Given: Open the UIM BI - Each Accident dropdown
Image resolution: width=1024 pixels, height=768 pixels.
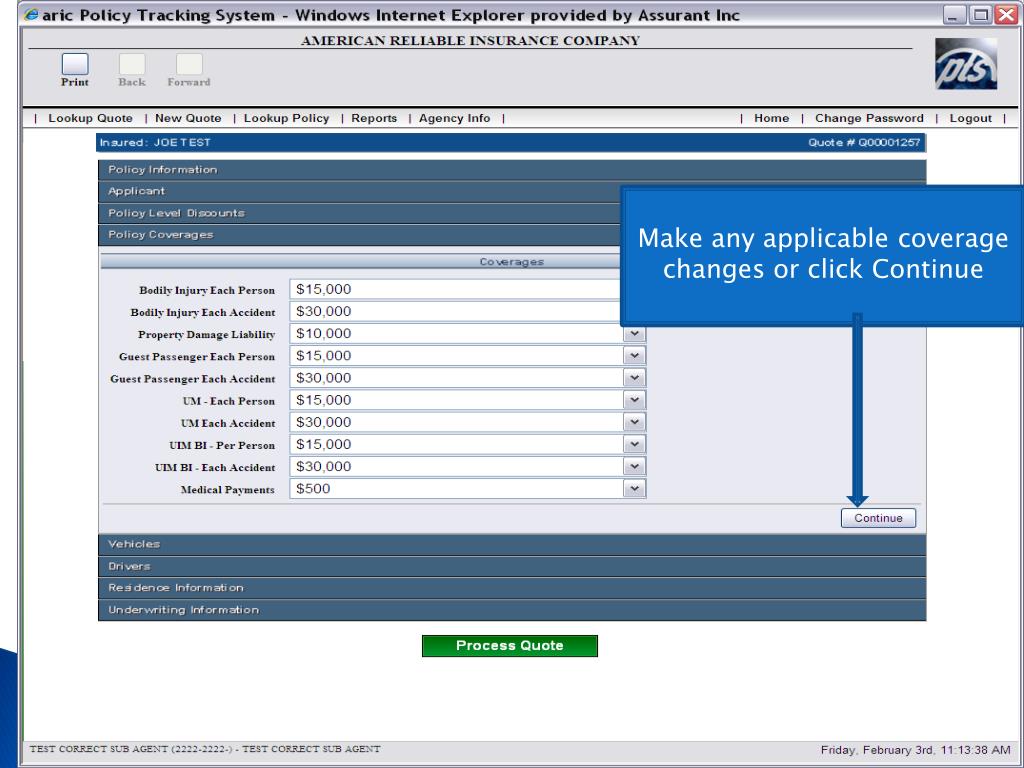Looking at the screenshot, I should [634, 467].
